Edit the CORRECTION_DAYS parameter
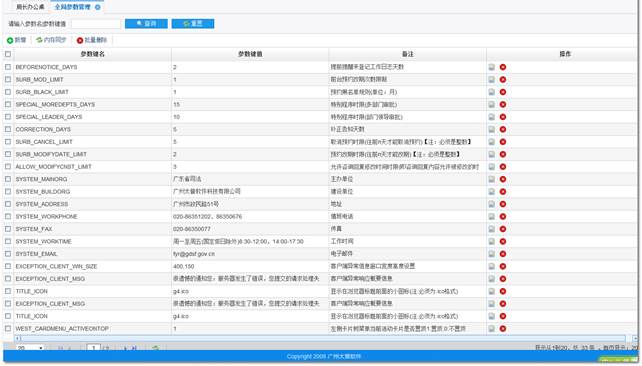 491,129
